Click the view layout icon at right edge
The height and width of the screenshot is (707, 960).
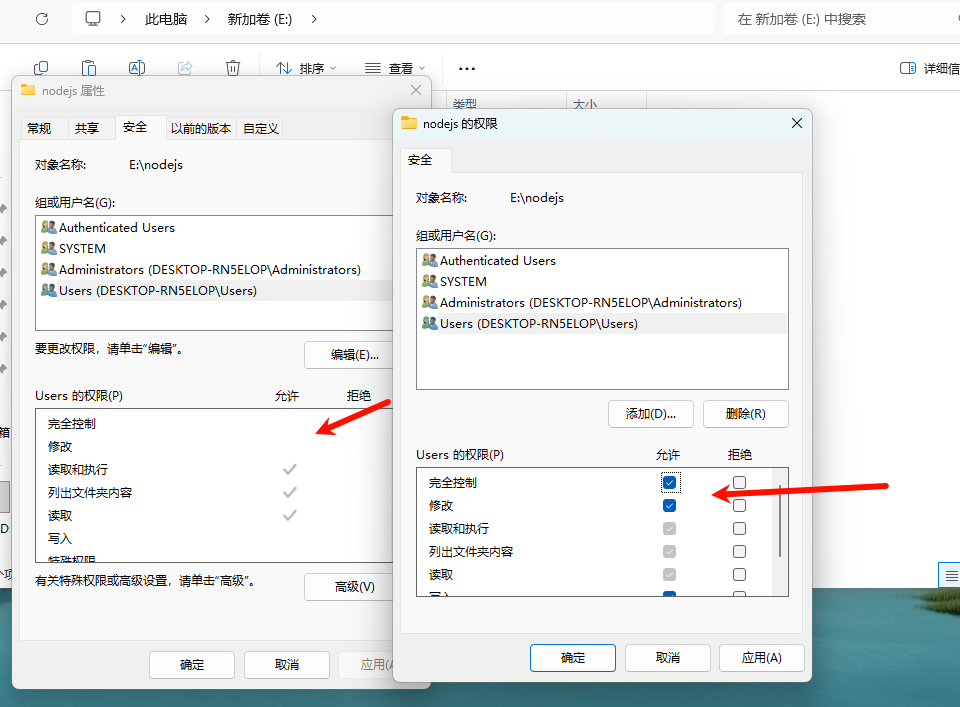(951, 575)
